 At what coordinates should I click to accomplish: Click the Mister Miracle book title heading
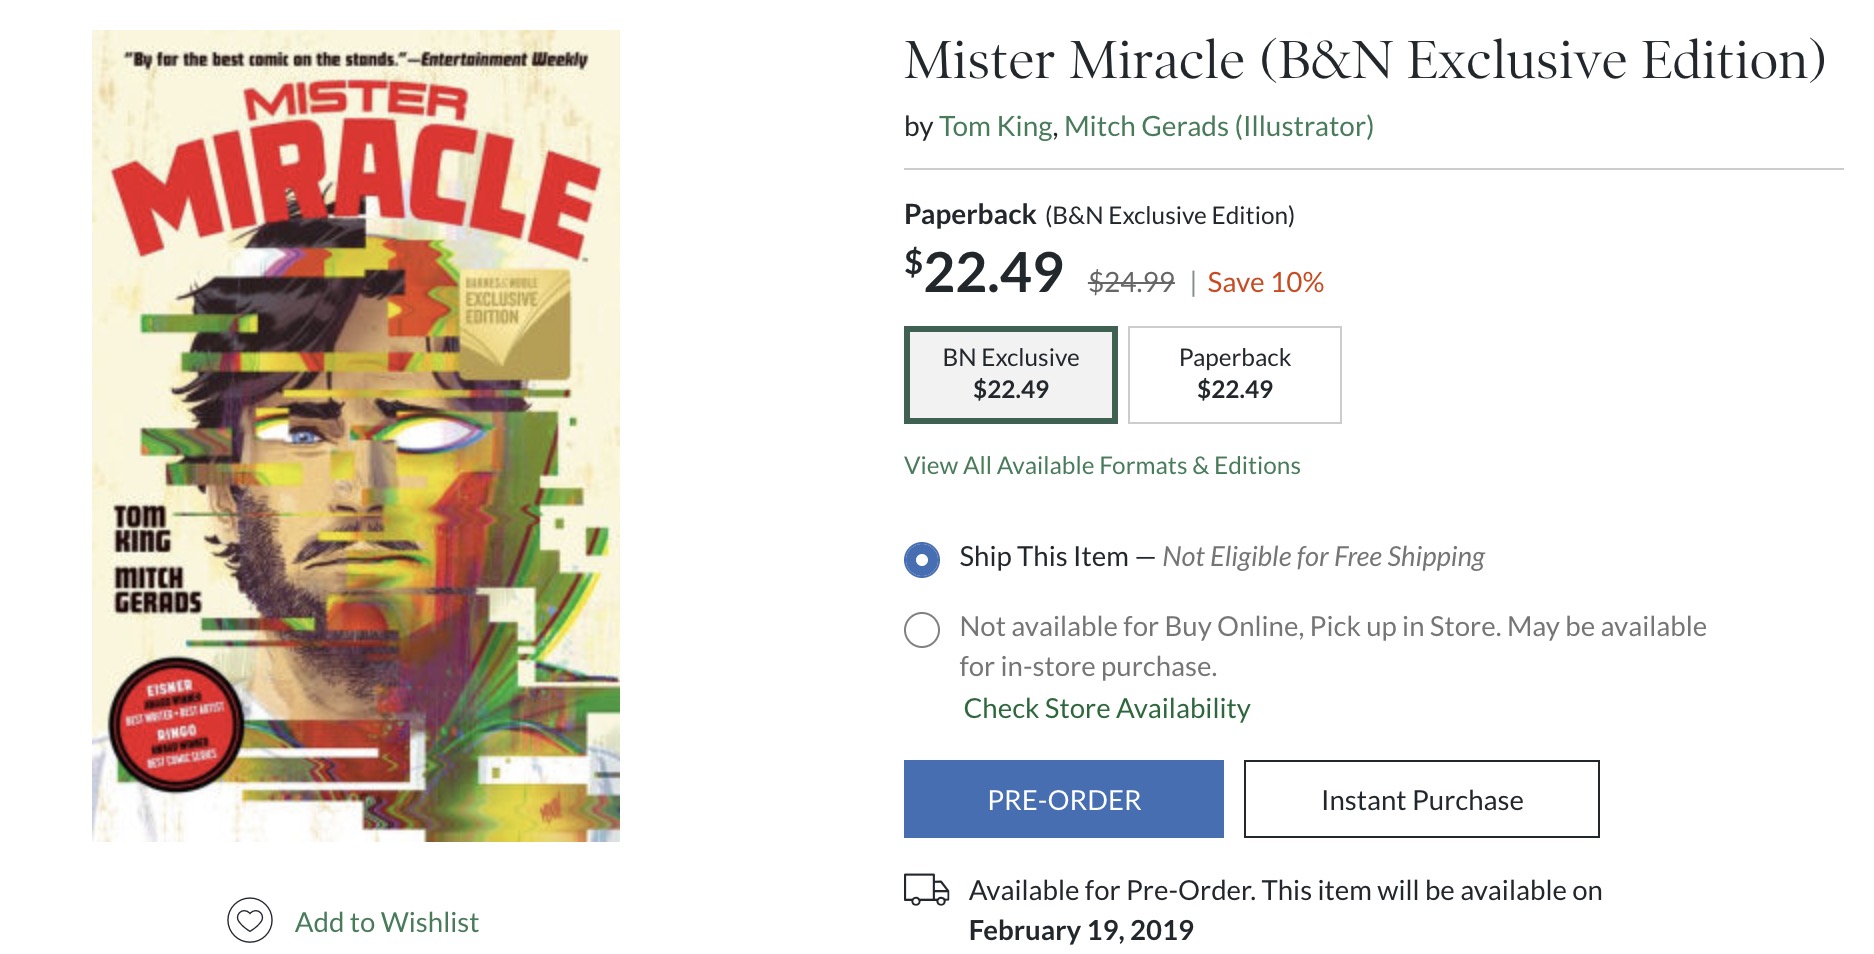tap(1364, 60)
